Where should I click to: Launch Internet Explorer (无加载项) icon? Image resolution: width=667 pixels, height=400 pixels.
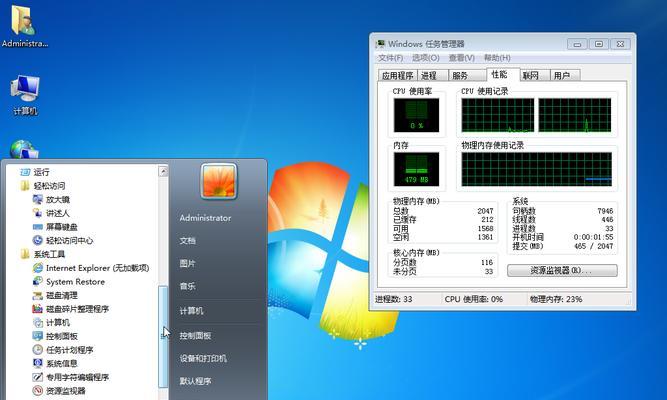pos(38,268)
